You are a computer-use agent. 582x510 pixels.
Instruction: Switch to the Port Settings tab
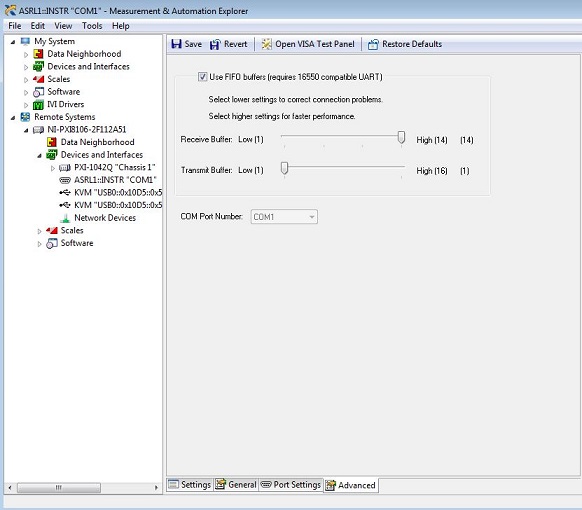click(291, 485)
